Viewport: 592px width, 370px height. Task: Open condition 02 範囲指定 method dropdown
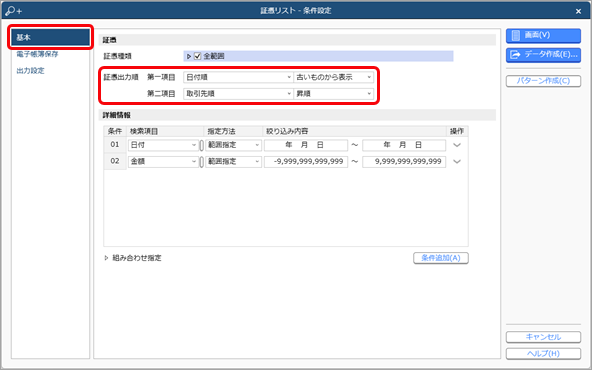click(233, 162)
